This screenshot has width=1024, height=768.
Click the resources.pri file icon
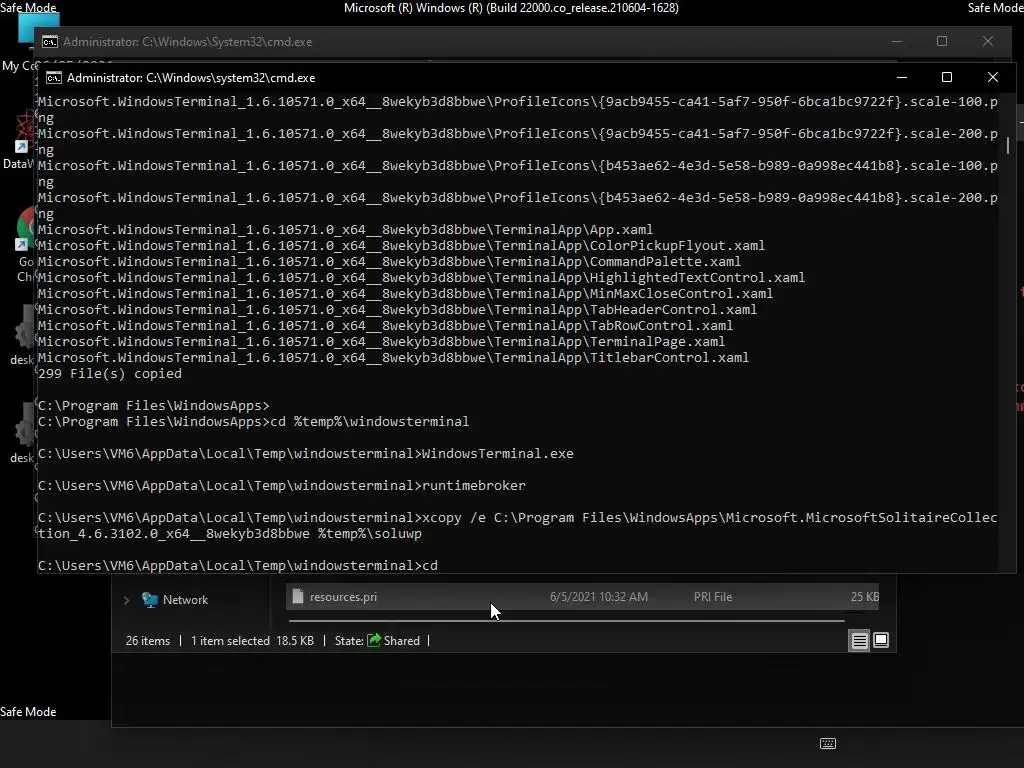298,596
